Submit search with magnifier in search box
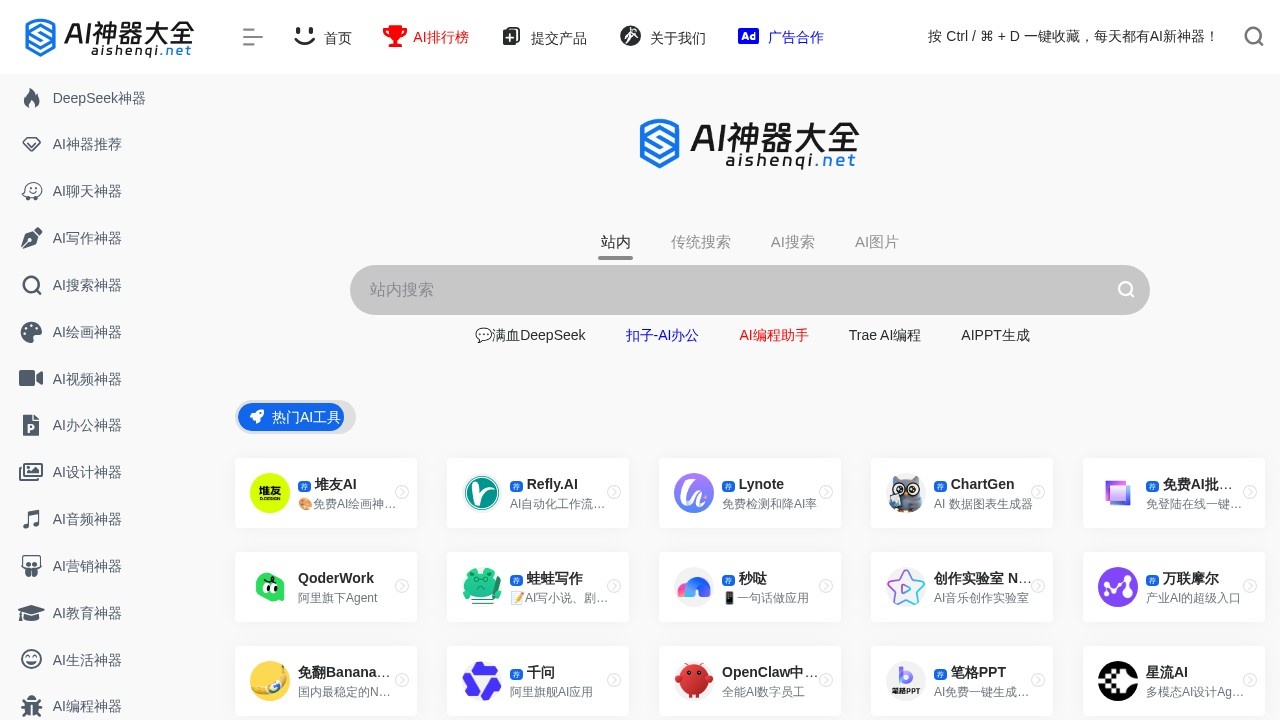Screen dimensions: 1280x720 [1126, 290]
